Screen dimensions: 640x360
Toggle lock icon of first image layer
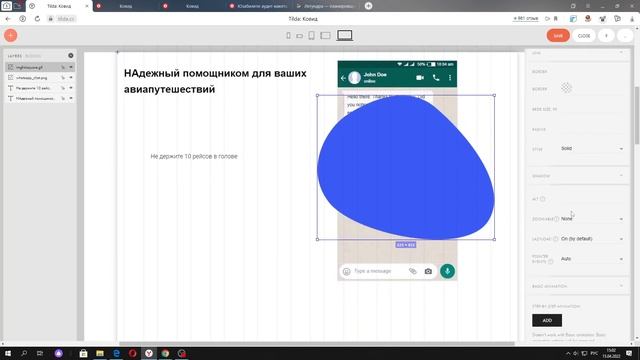(x=63, y=67)
